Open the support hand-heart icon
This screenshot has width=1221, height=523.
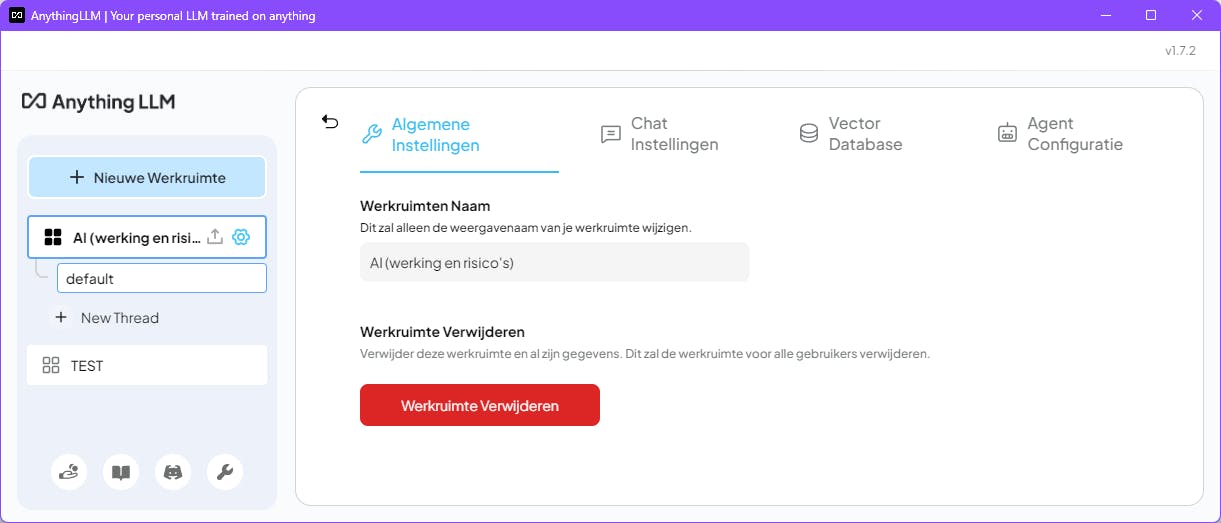pos(69,472)
